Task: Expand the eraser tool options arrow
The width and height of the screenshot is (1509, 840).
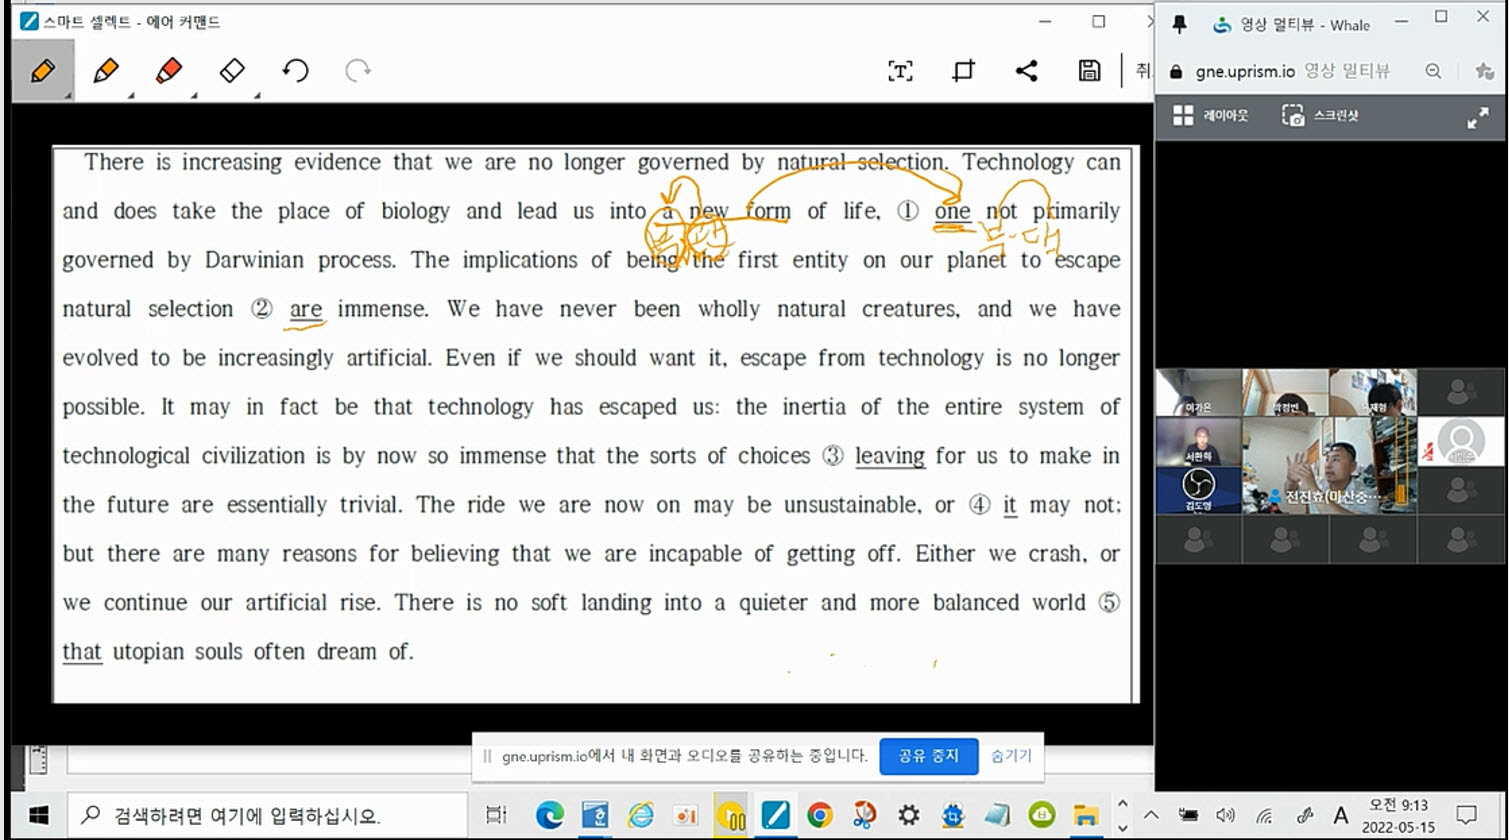Action: click(x=258, y=96)
